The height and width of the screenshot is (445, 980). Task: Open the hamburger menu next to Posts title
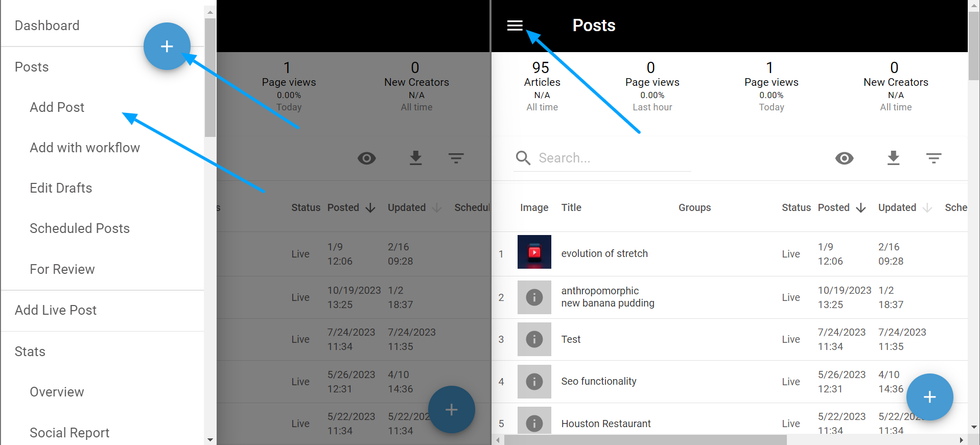click(515, 26)
